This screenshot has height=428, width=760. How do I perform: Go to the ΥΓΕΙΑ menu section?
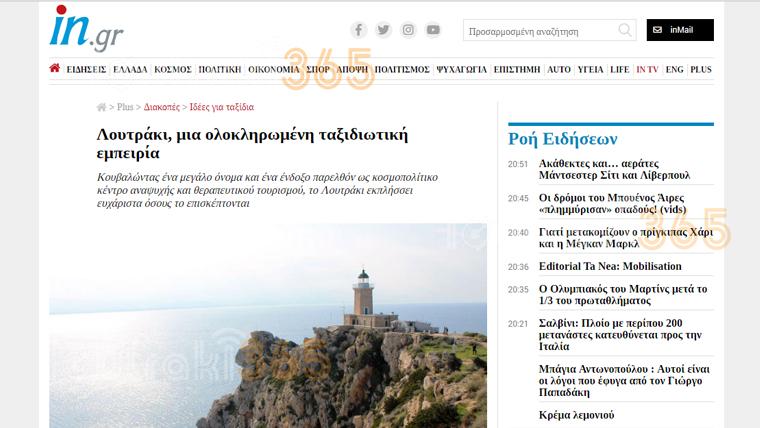coord(590,69)
